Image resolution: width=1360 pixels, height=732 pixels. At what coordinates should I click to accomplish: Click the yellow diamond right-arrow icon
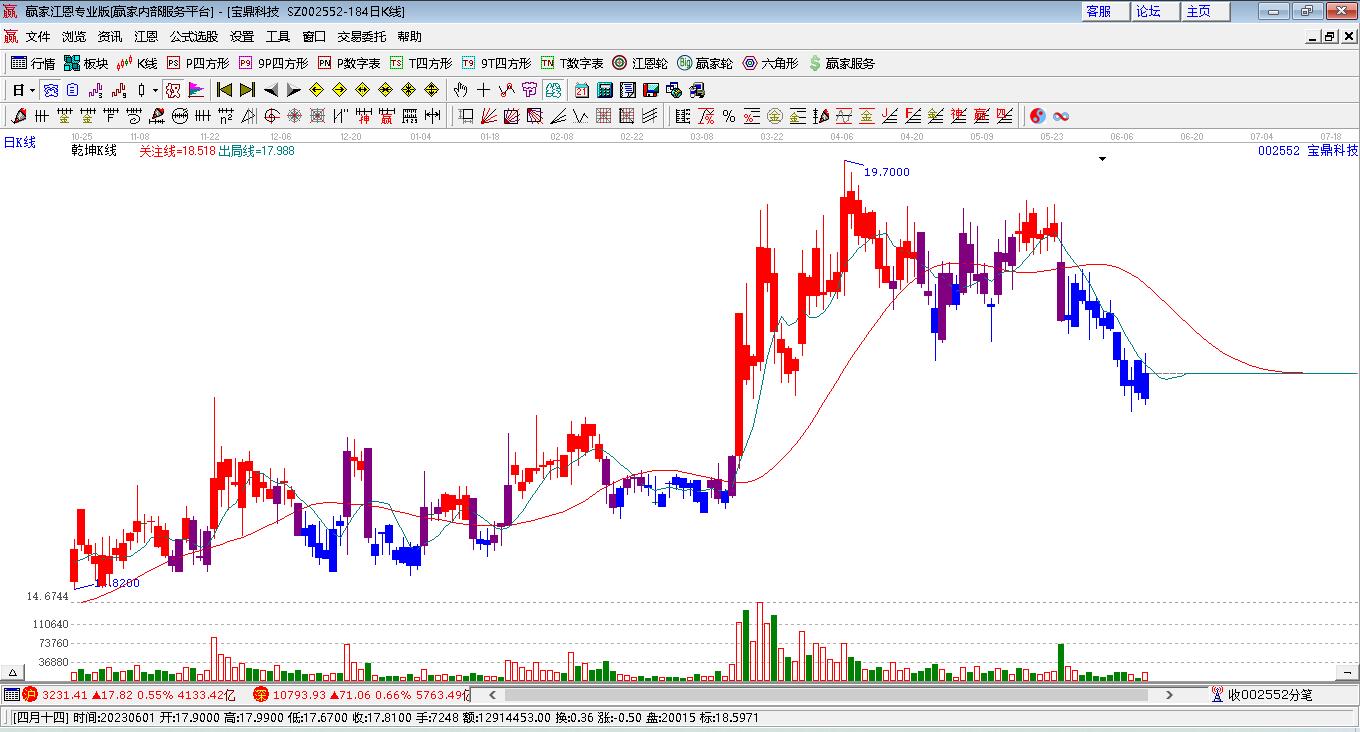tap(339, 90)
